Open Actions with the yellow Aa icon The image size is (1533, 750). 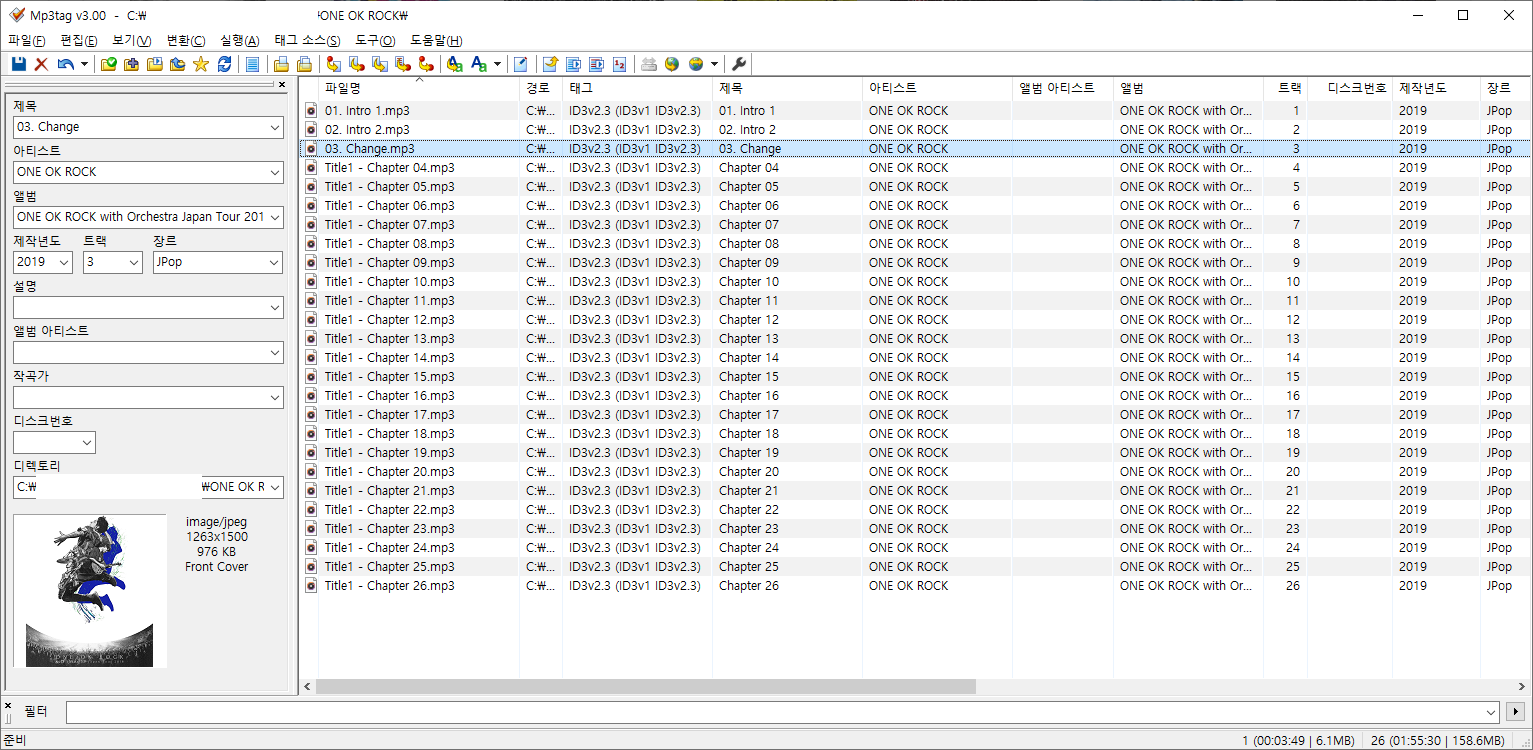455,64
